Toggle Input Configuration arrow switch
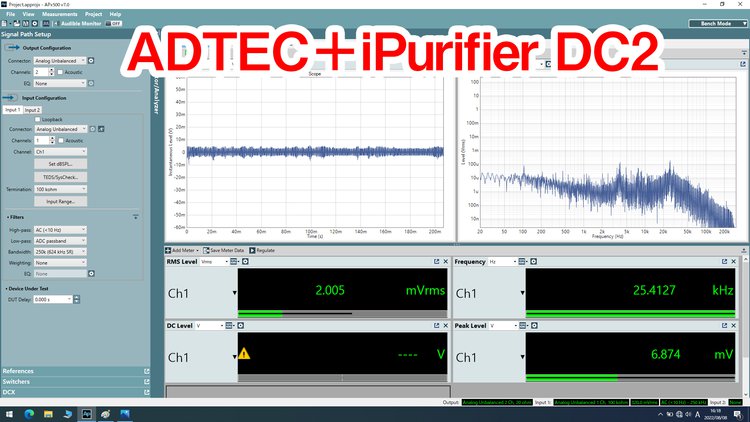Screen dimensions: 750x422 pos(10,98)
